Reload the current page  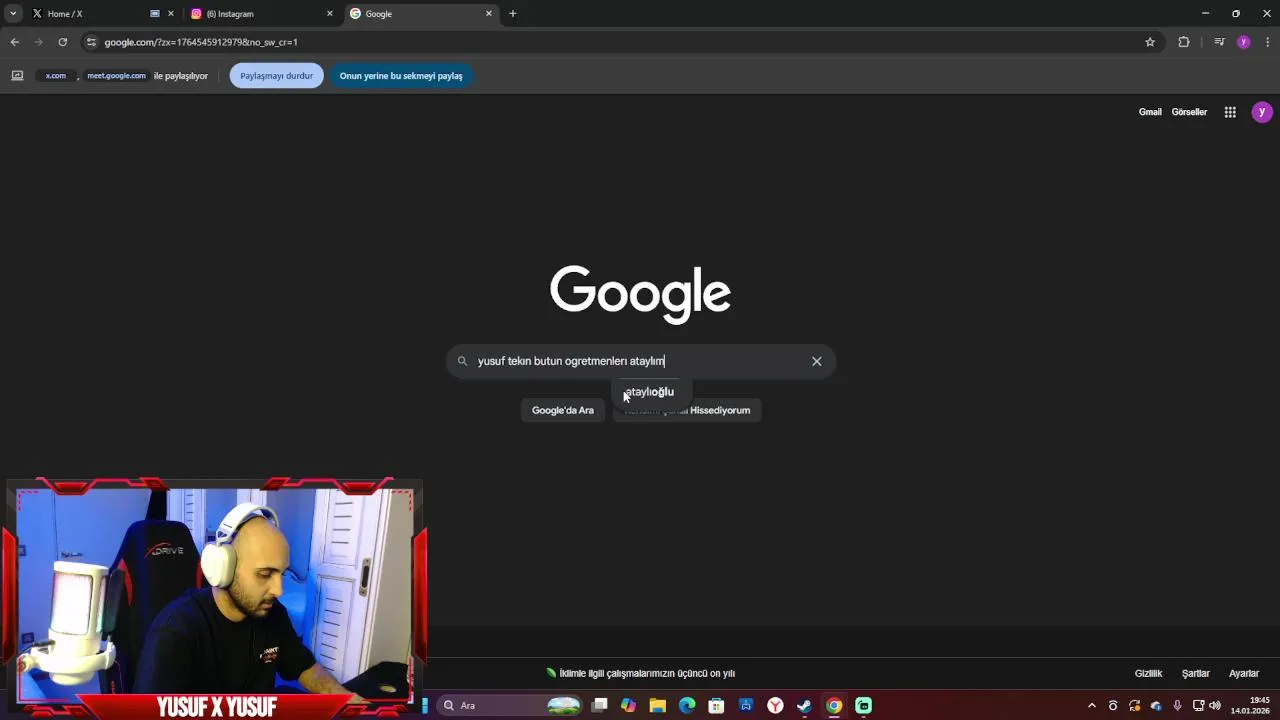tap(62, 42)
